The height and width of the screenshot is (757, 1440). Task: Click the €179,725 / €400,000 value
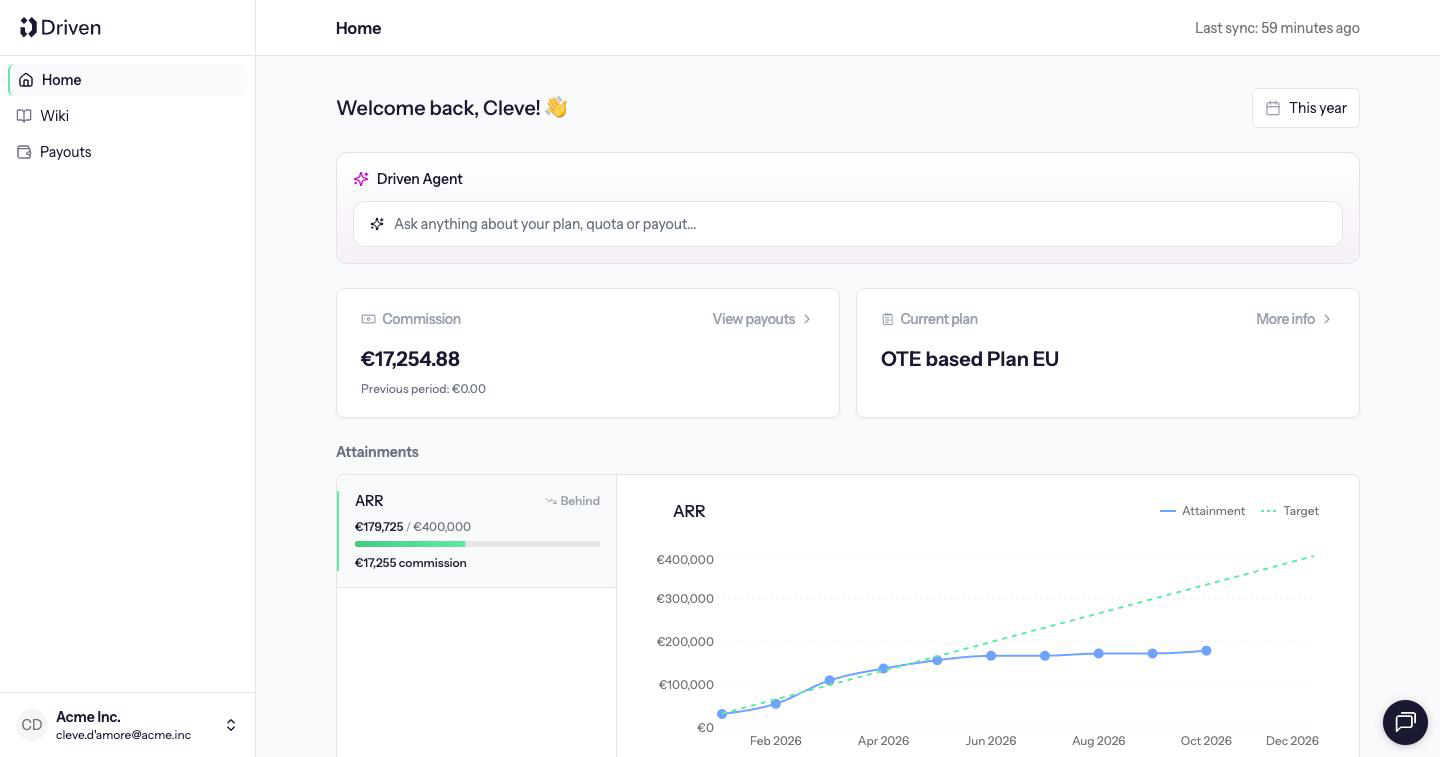coord(412,527)
